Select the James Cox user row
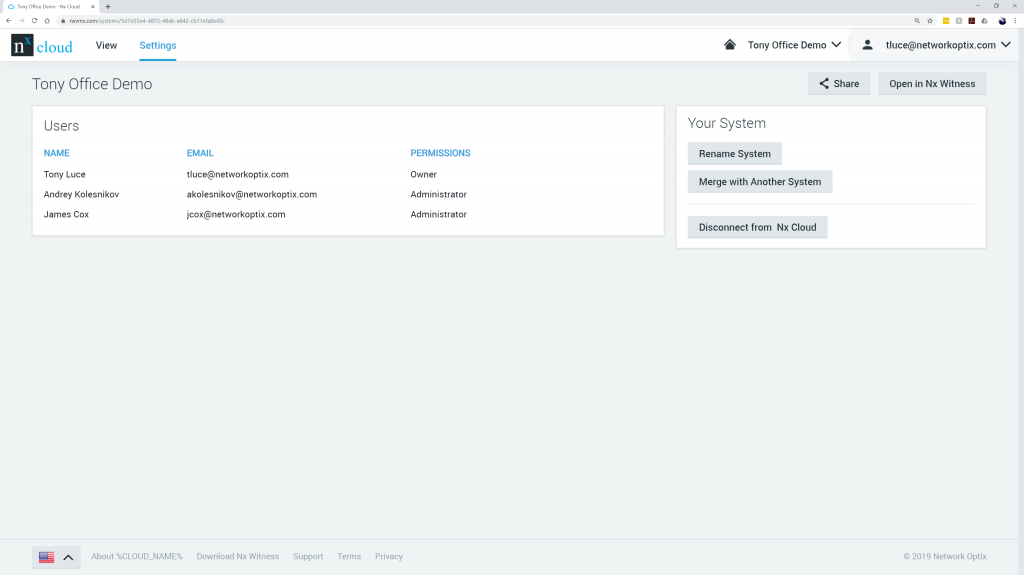 [x=348, y=214]
